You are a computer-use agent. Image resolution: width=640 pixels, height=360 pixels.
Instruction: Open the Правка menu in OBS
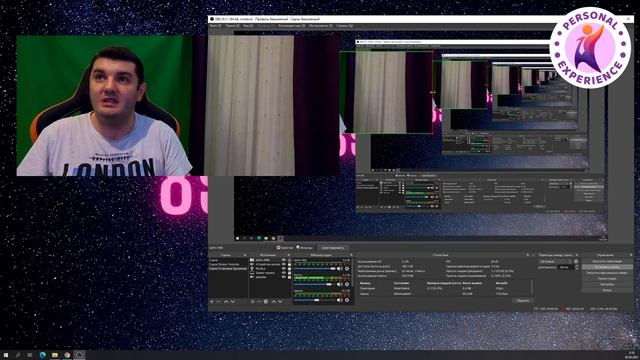click(232, 26)
